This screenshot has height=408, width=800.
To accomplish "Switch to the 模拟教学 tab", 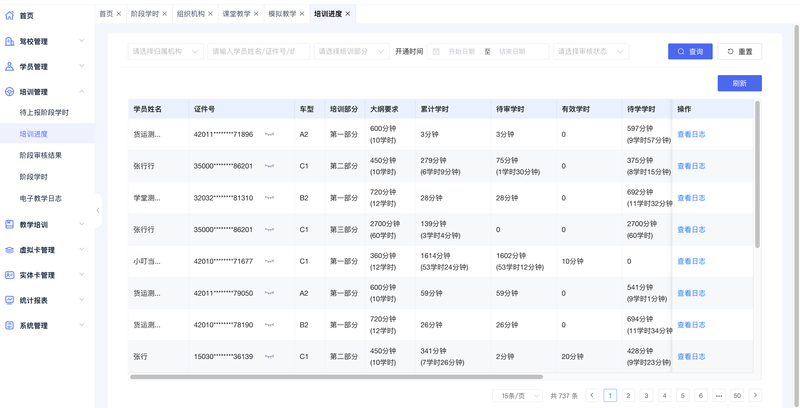I will point(282,14).
